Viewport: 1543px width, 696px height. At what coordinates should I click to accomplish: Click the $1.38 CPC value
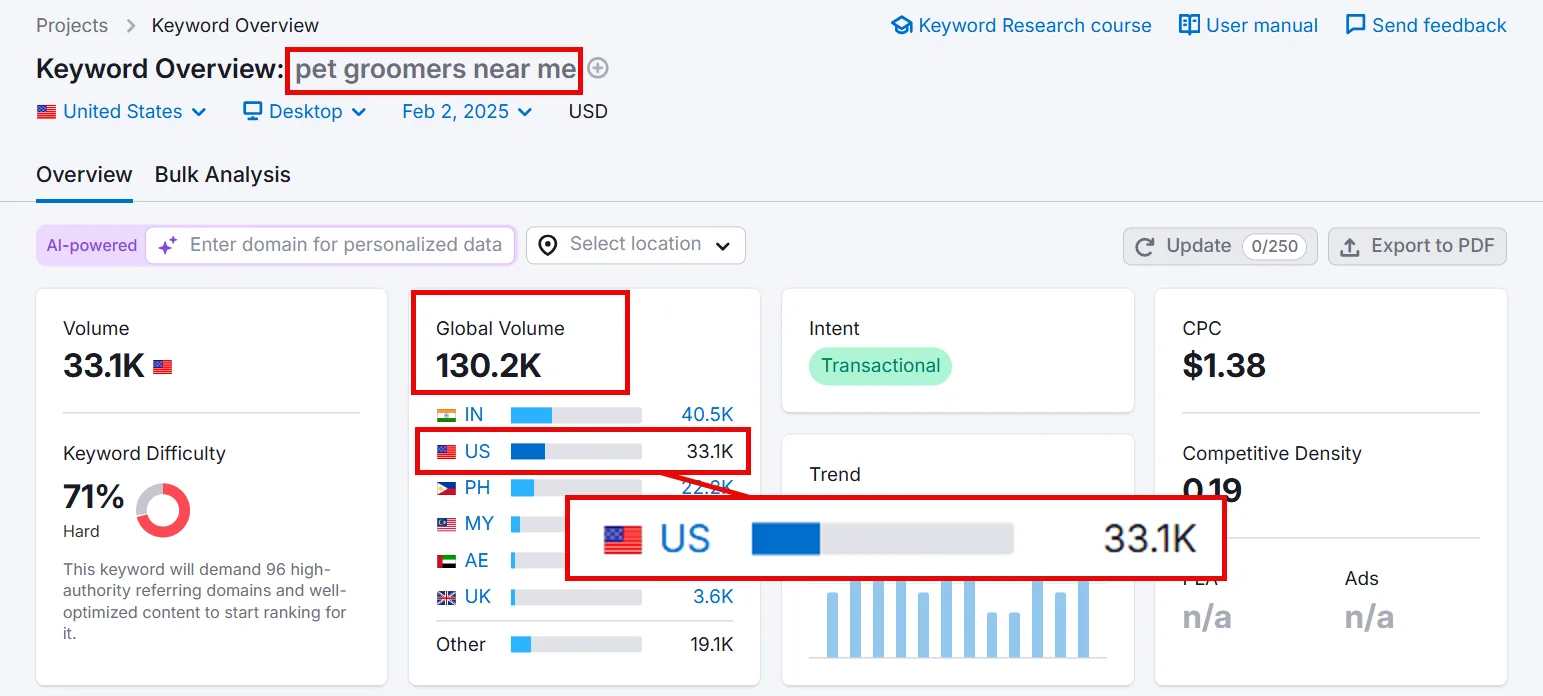[x=1224, y=366]
